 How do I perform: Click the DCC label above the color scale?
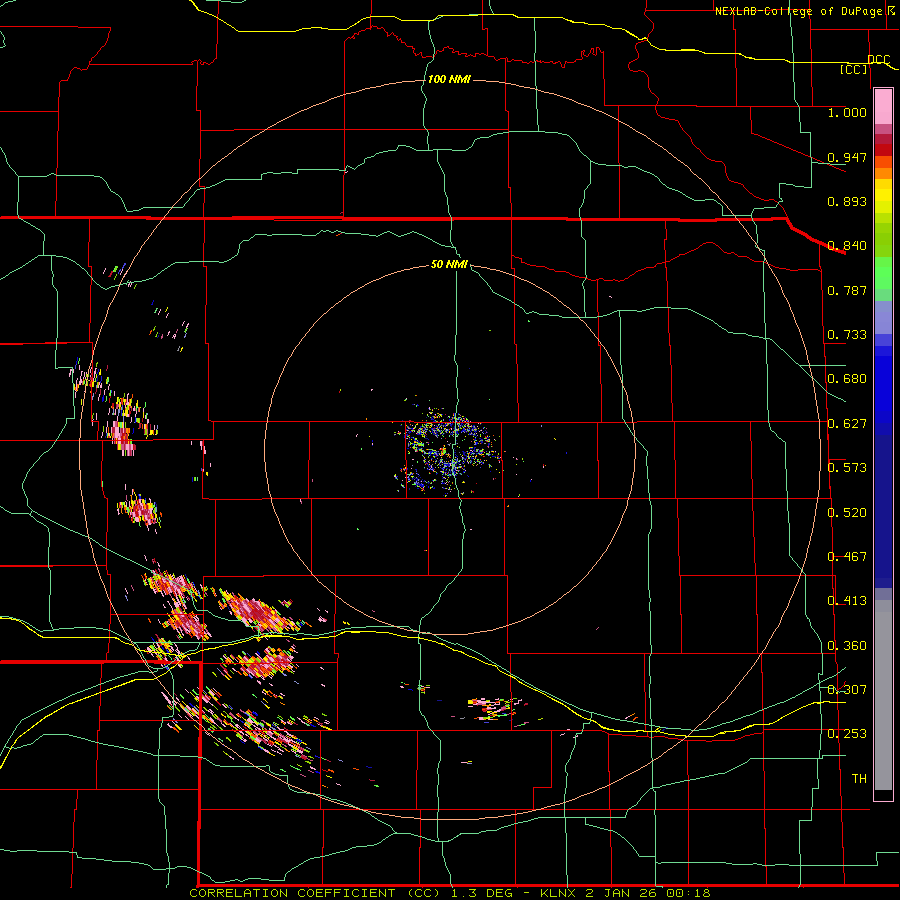point(878,59)
